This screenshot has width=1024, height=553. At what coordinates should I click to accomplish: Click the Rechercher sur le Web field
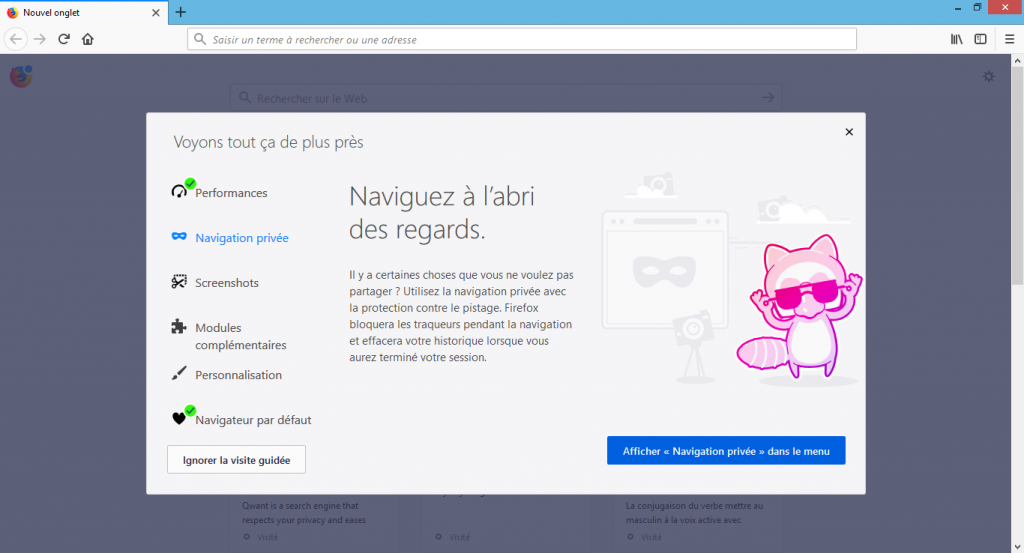click(505, 98)
